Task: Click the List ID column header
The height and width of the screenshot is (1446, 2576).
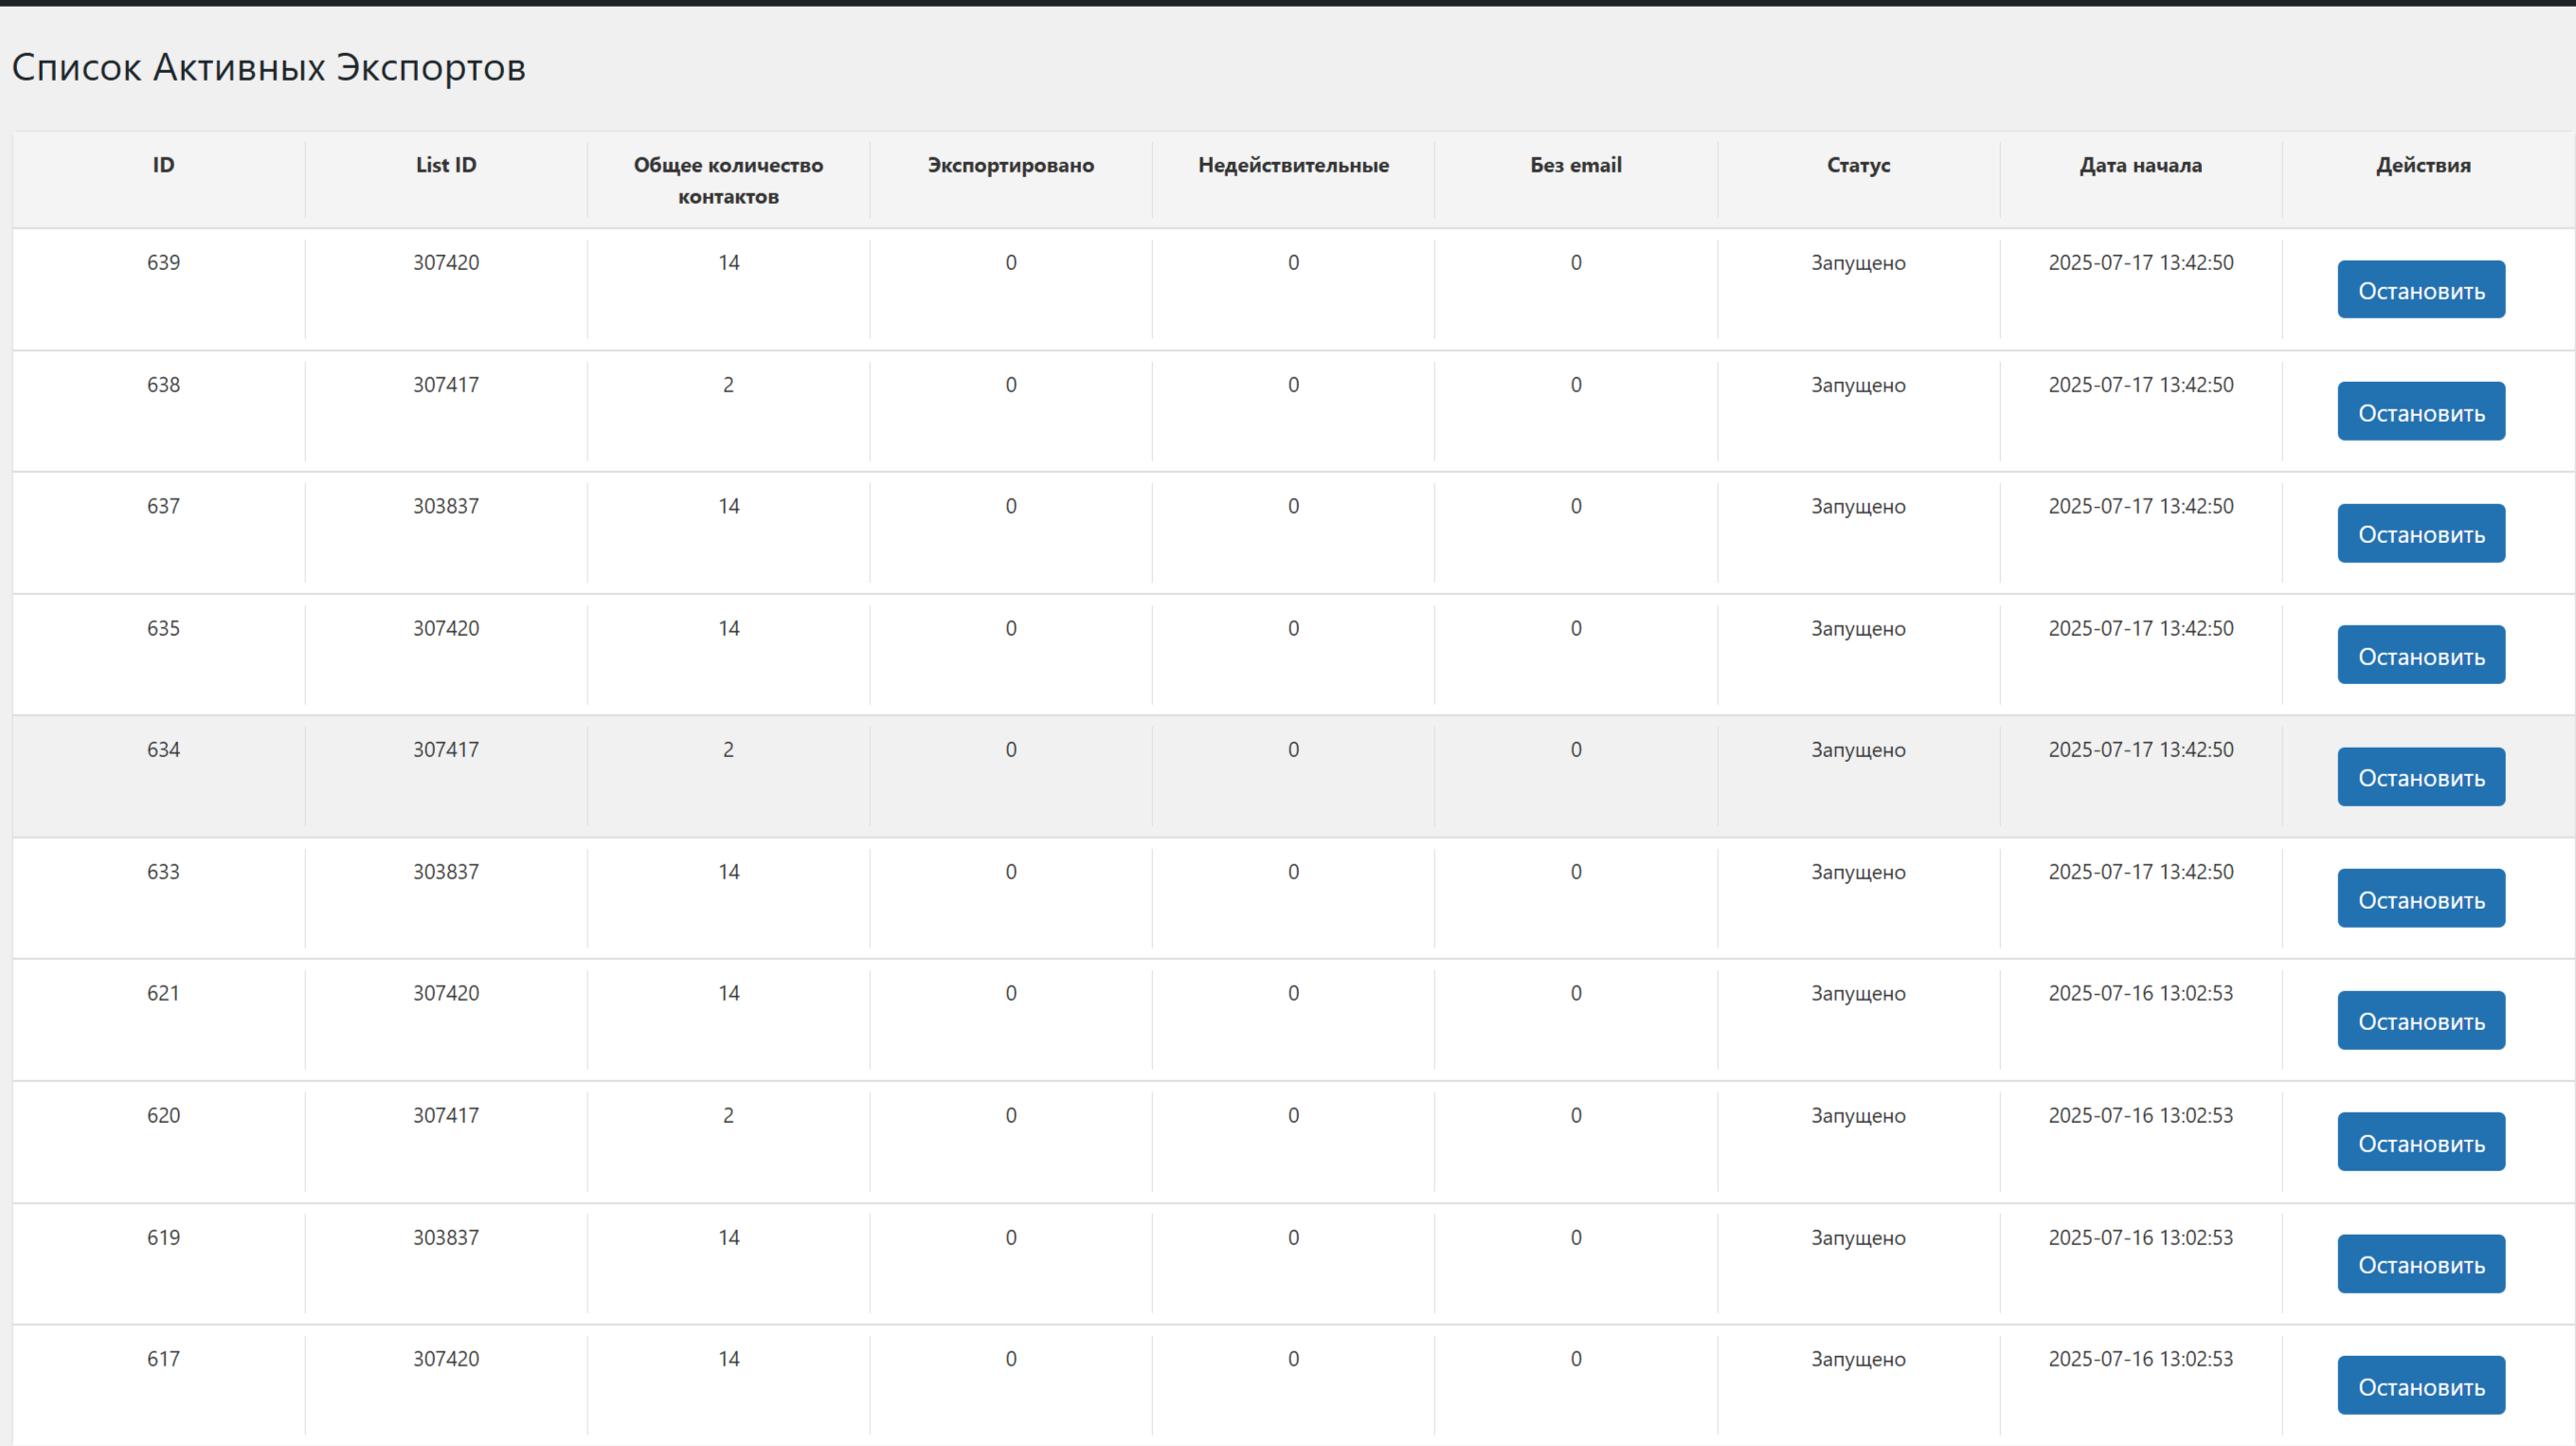Action: click(446, 165)
